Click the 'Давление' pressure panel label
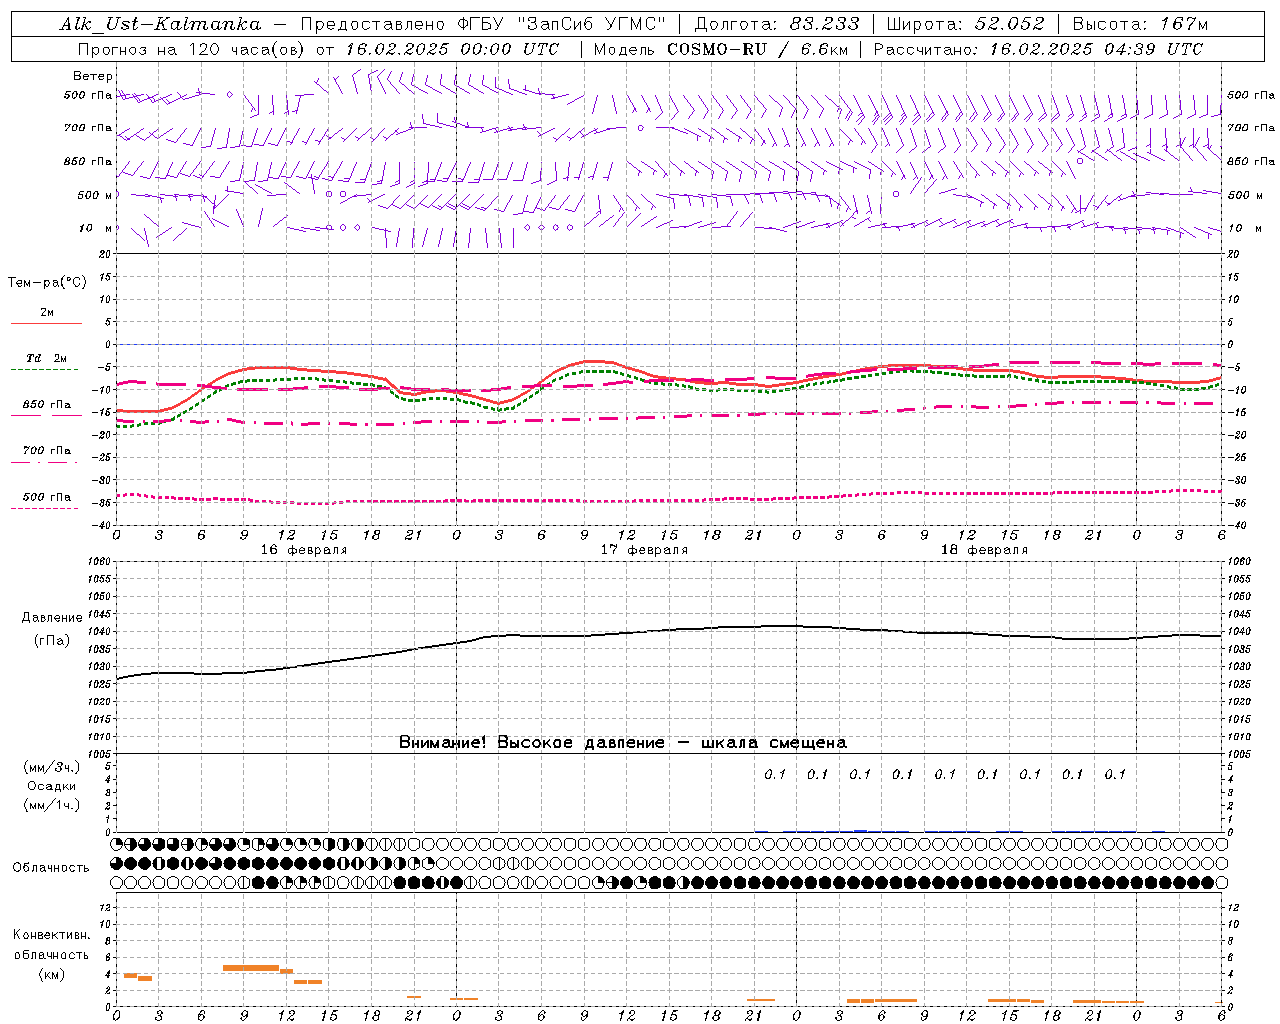 [x=52, y=618]
